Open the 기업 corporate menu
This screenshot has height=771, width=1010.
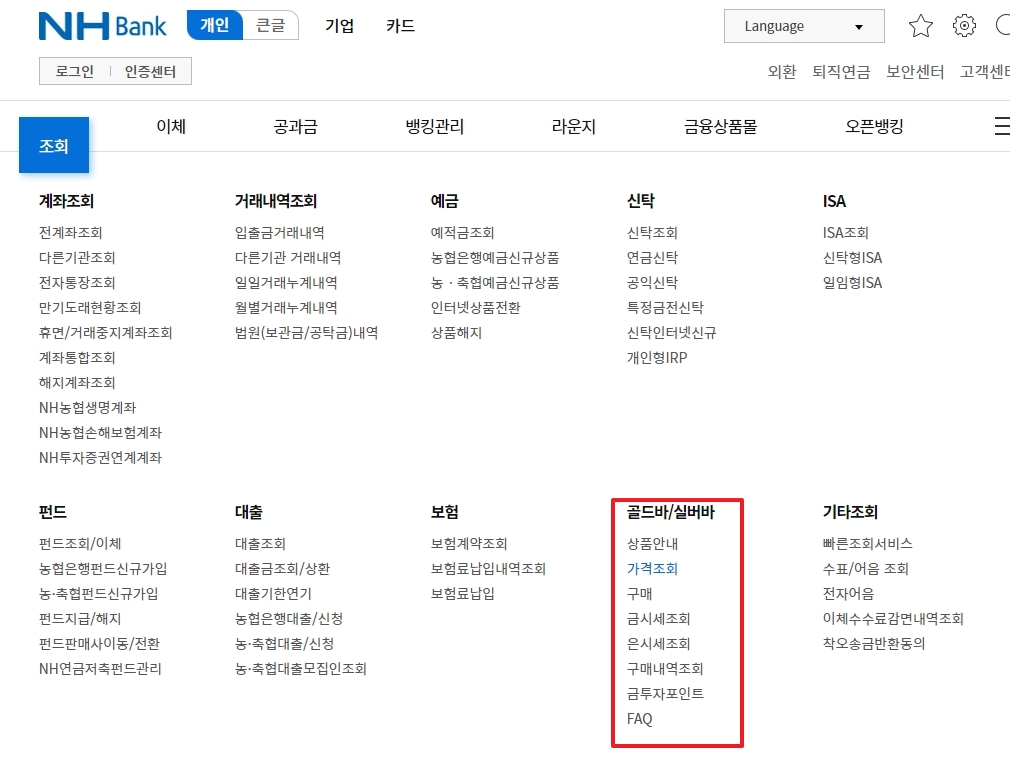click(x=339, y=27)
